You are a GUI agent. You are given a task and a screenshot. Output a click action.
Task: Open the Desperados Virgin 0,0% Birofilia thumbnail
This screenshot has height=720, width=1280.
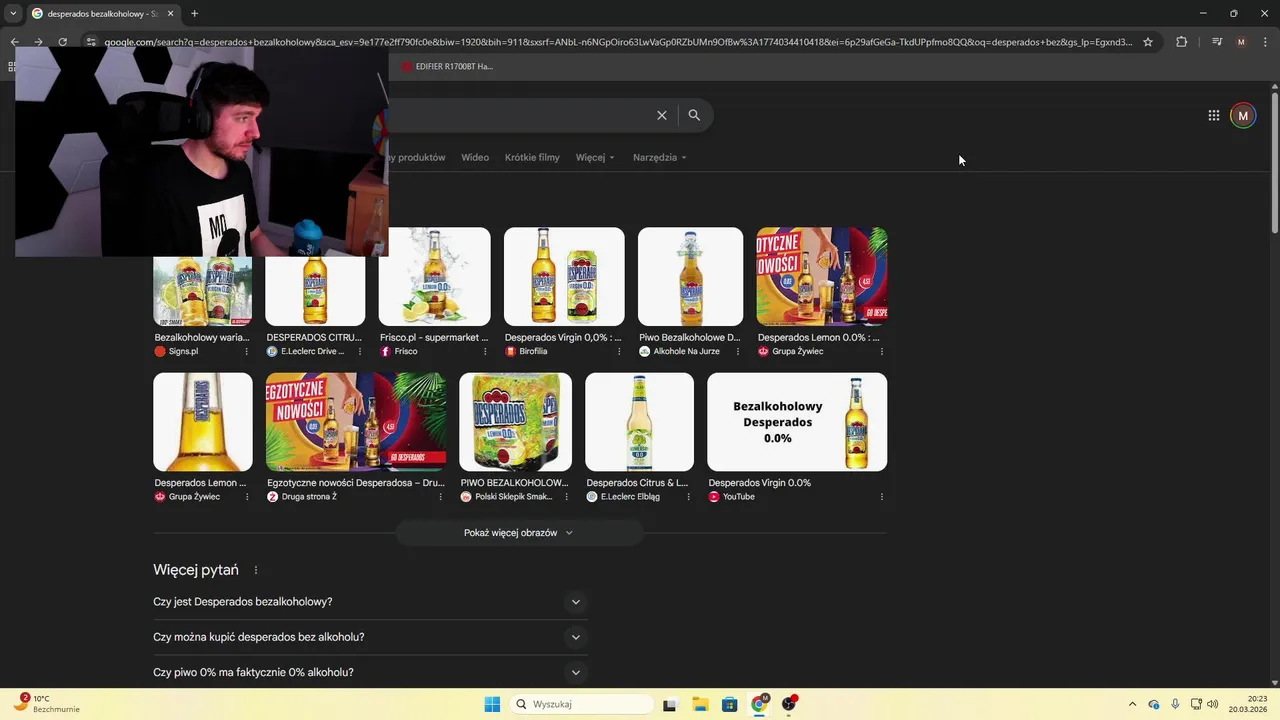click(x=564, y=277)
